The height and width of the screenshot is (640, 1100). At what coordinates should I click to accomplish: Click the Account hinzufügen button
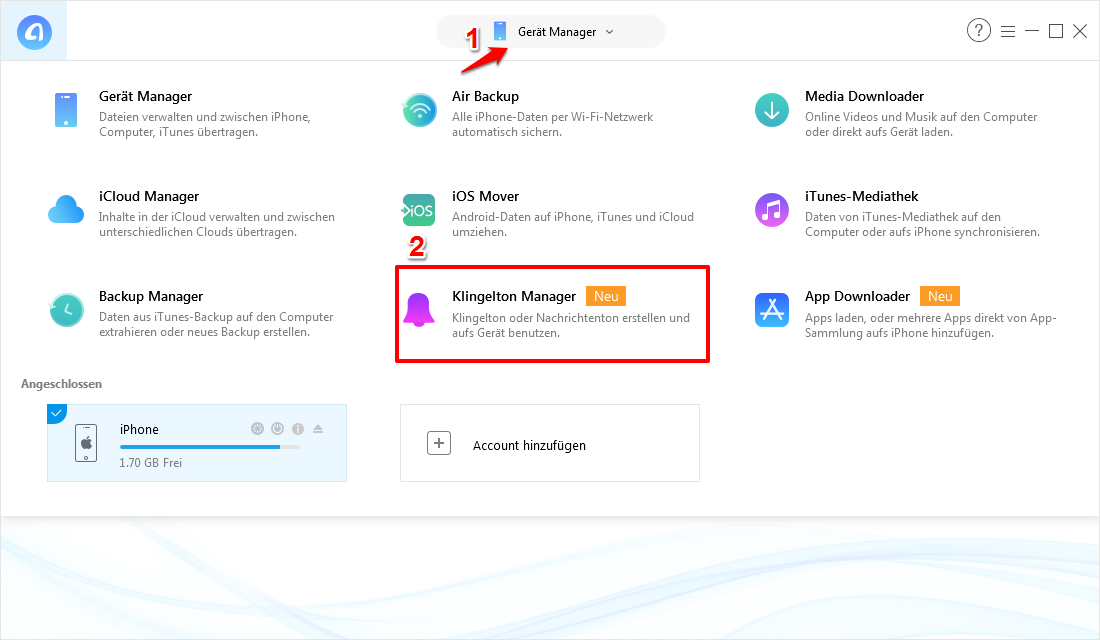coord(550,443)
